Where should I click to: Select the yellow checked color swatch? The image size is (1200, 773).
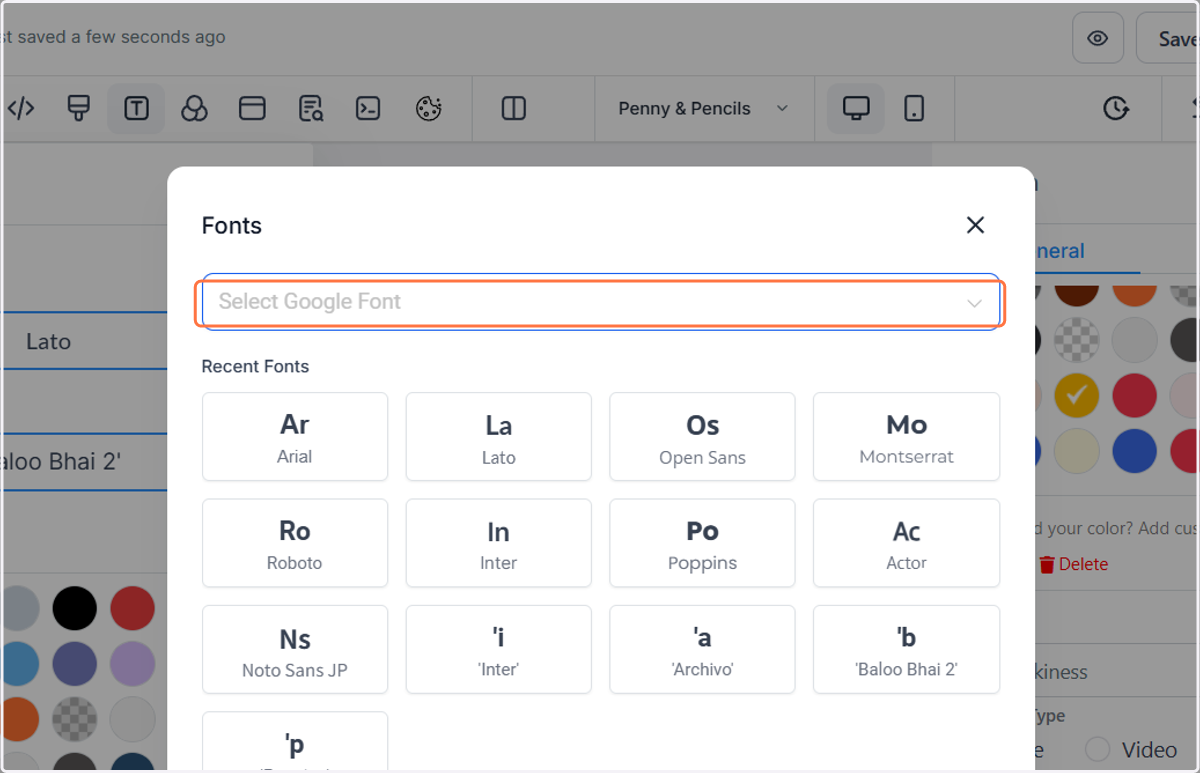(1077, 396)
